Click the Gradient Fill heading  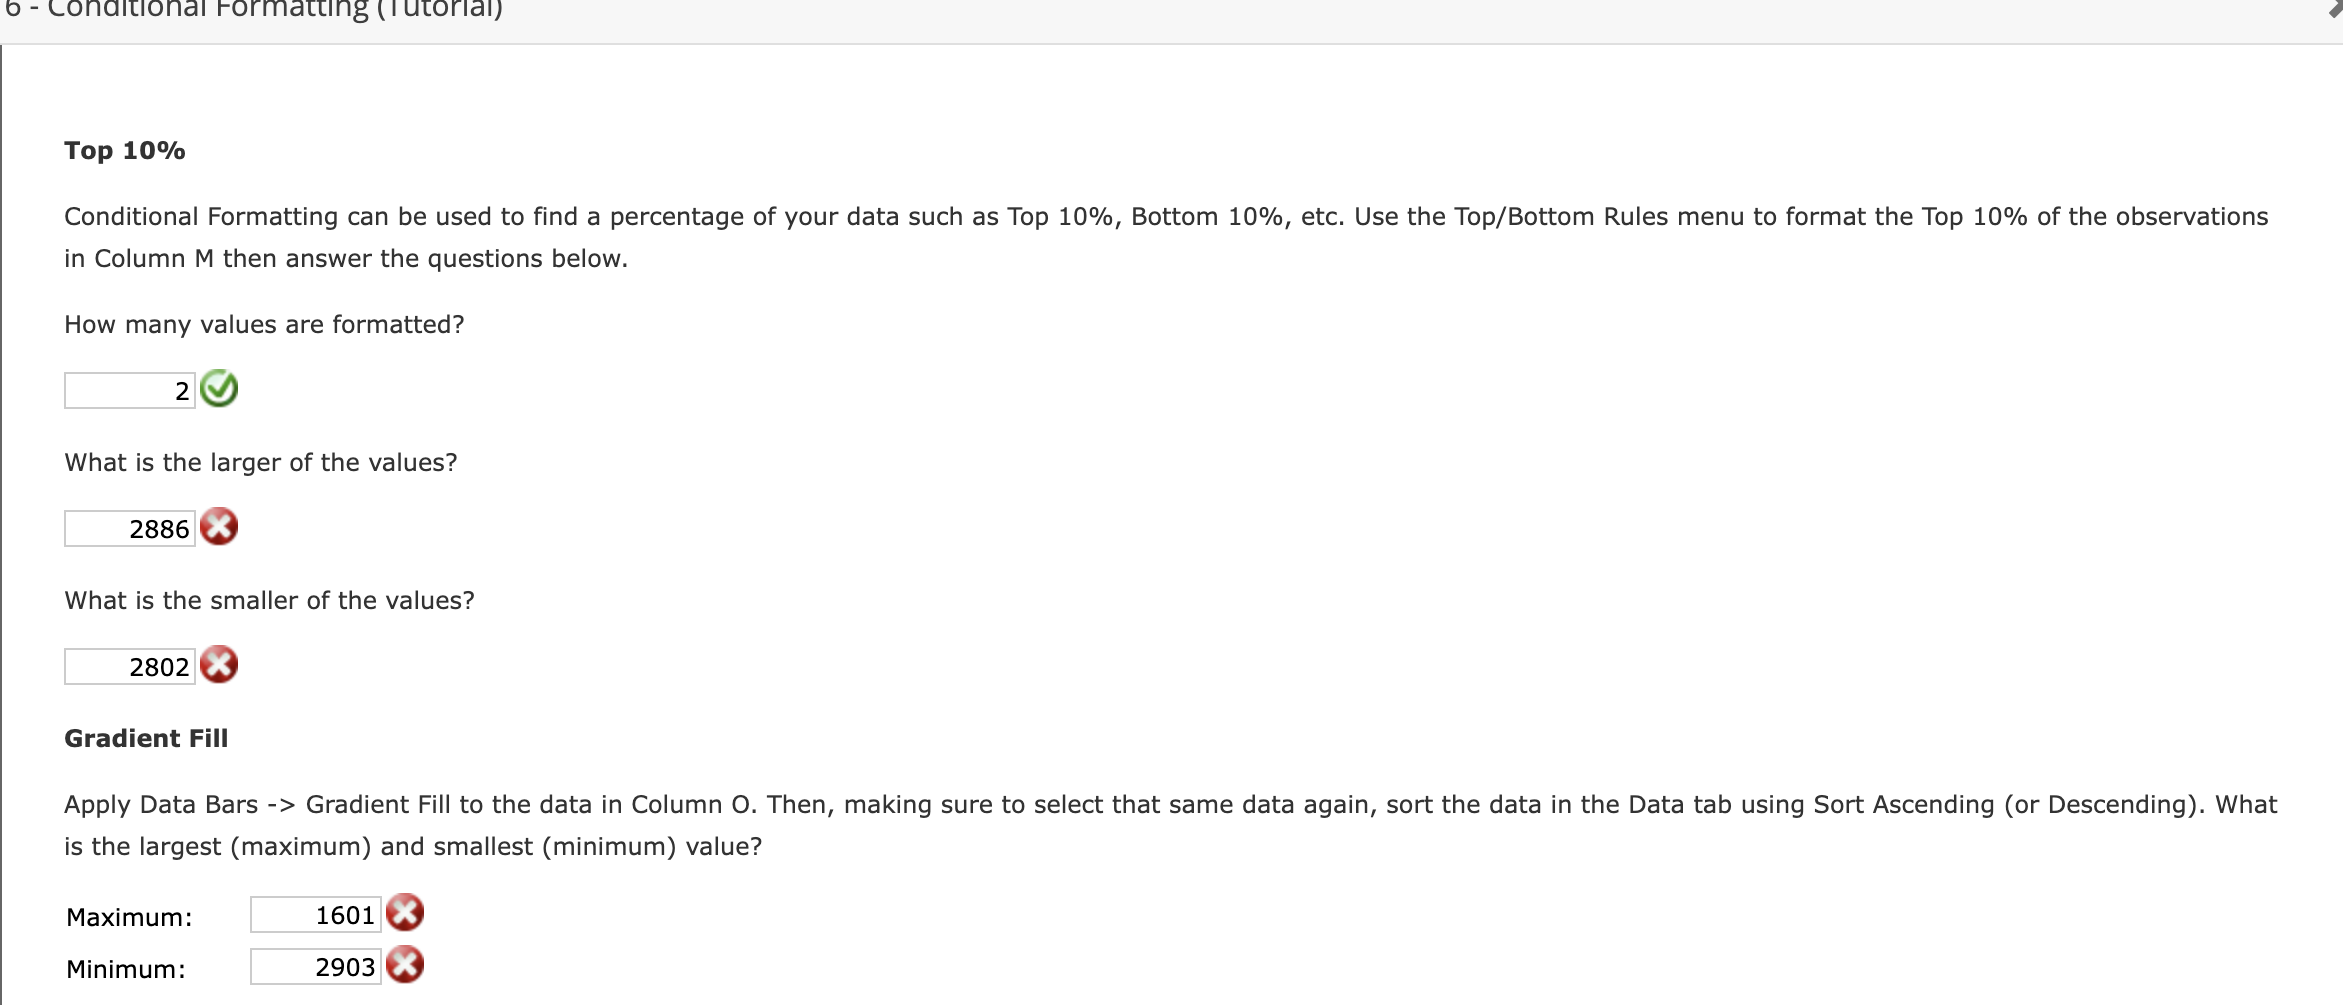[146, 738]
